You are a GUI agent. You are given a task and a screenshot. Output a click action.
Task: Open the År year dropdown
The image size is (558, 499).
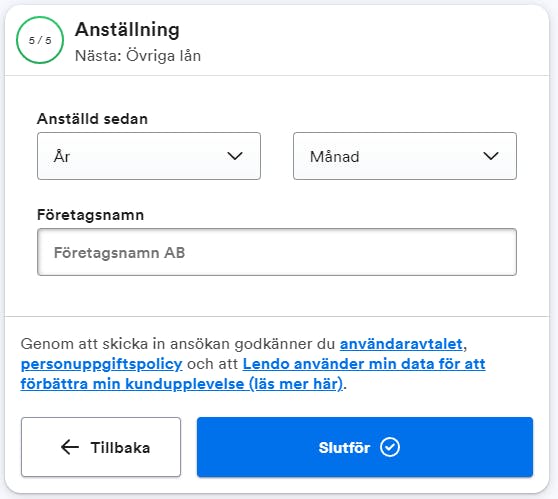[149, 156]
